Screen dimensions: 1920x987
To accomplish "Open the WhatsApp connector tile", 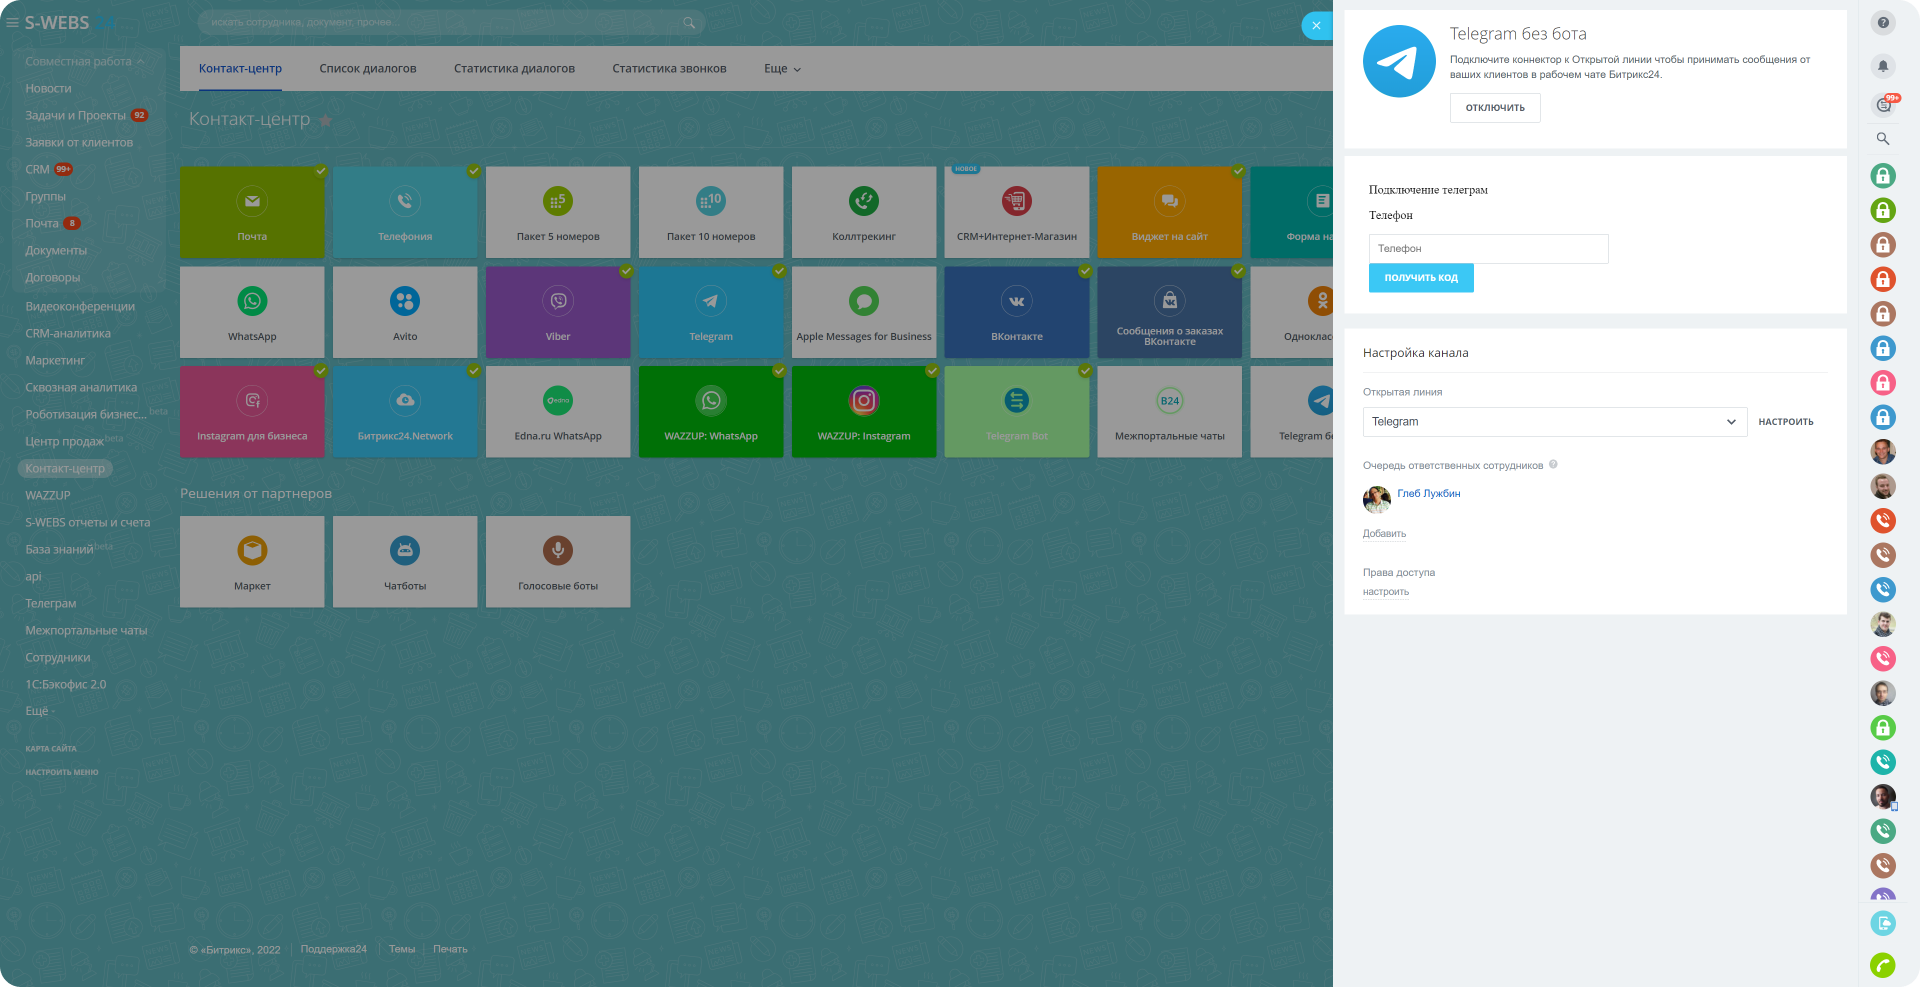I will click(252, 312).
